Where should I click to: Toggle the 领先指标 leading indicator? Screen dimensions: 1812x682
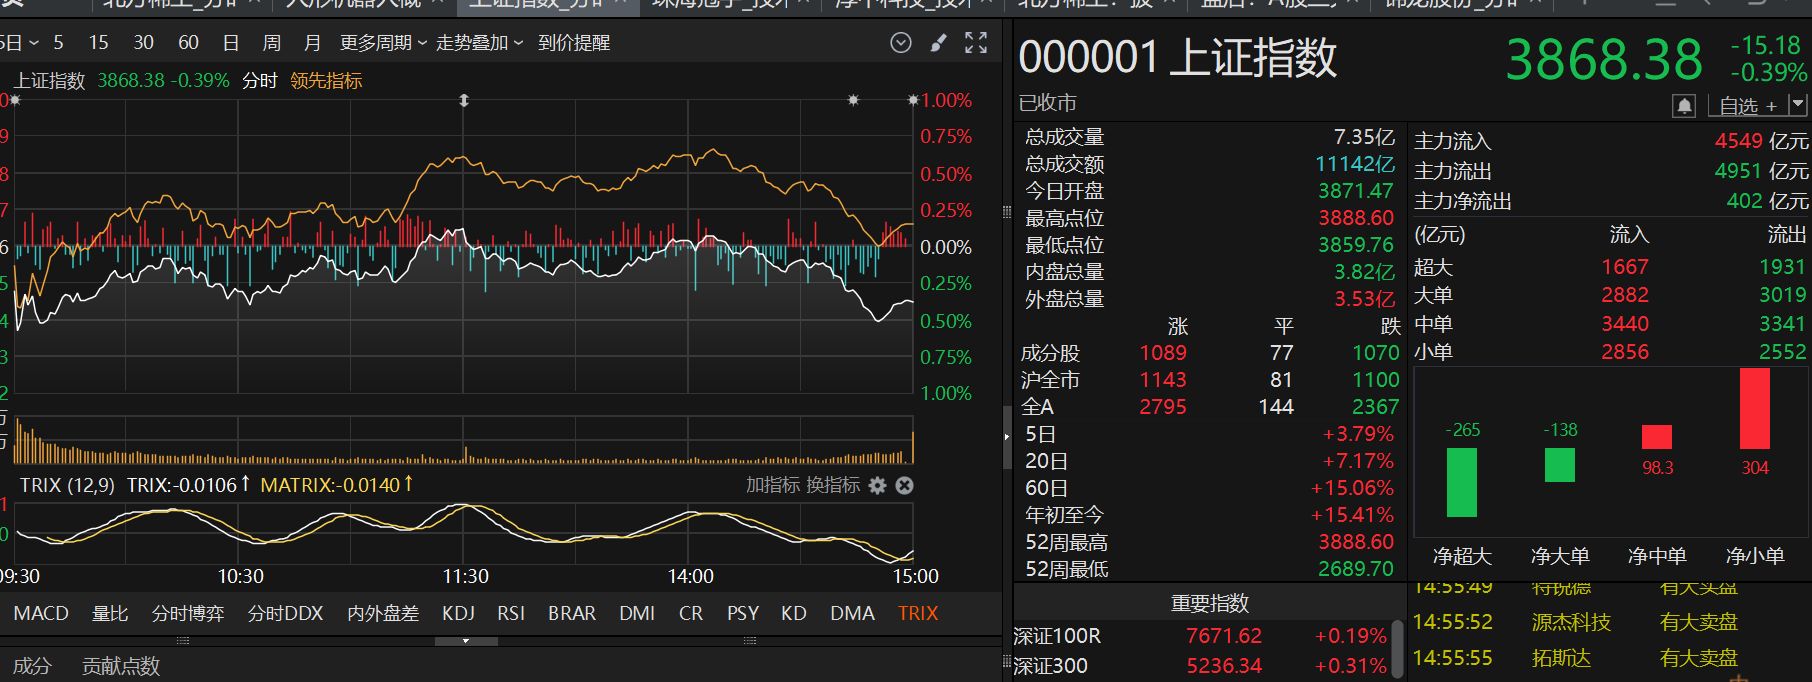[326, 81]
